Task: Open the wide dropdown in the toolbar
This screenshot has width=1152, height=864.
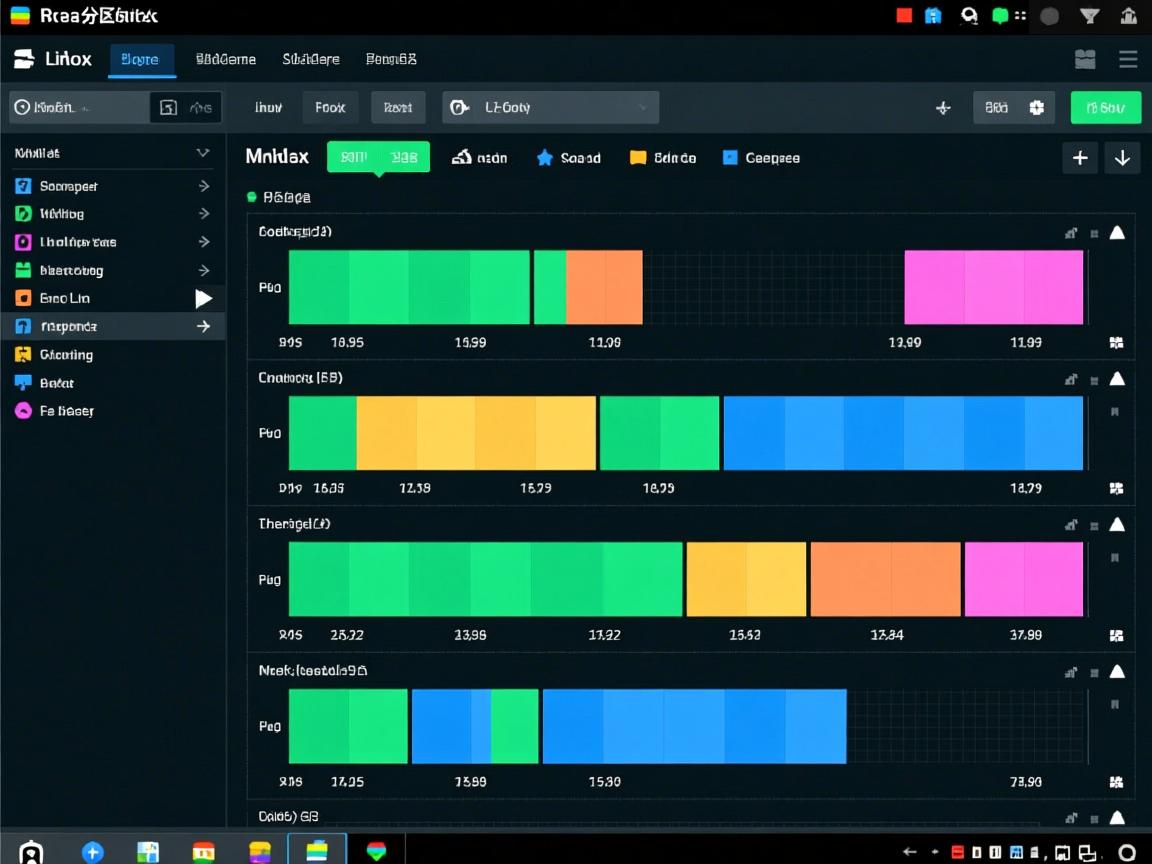Action: (x=550, y=108)
